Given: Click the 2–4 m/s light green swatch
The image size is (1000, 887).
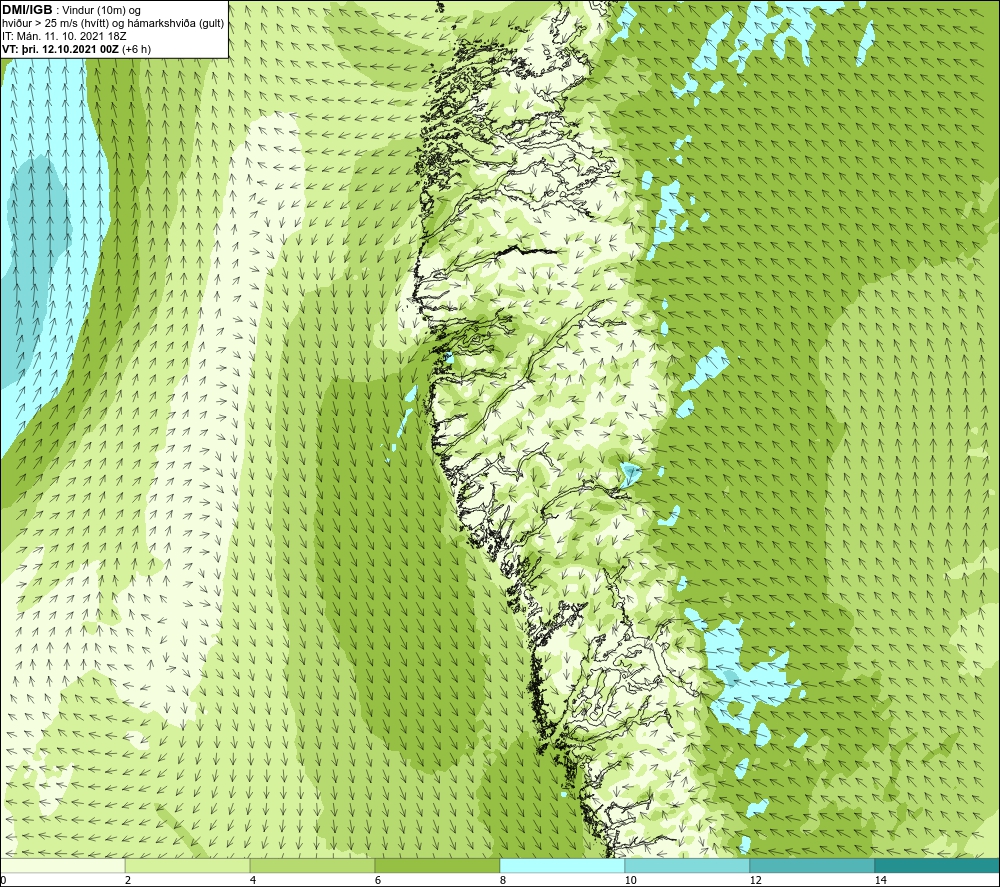Looking at the screenshot, I should point(188,865).
